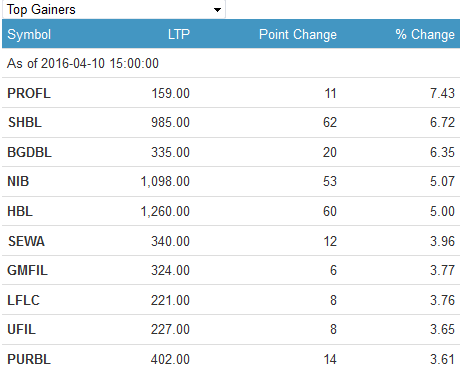Open the Top Gainers dropdown
Viewport: 462px width, 373px height.
click(114, 9)
